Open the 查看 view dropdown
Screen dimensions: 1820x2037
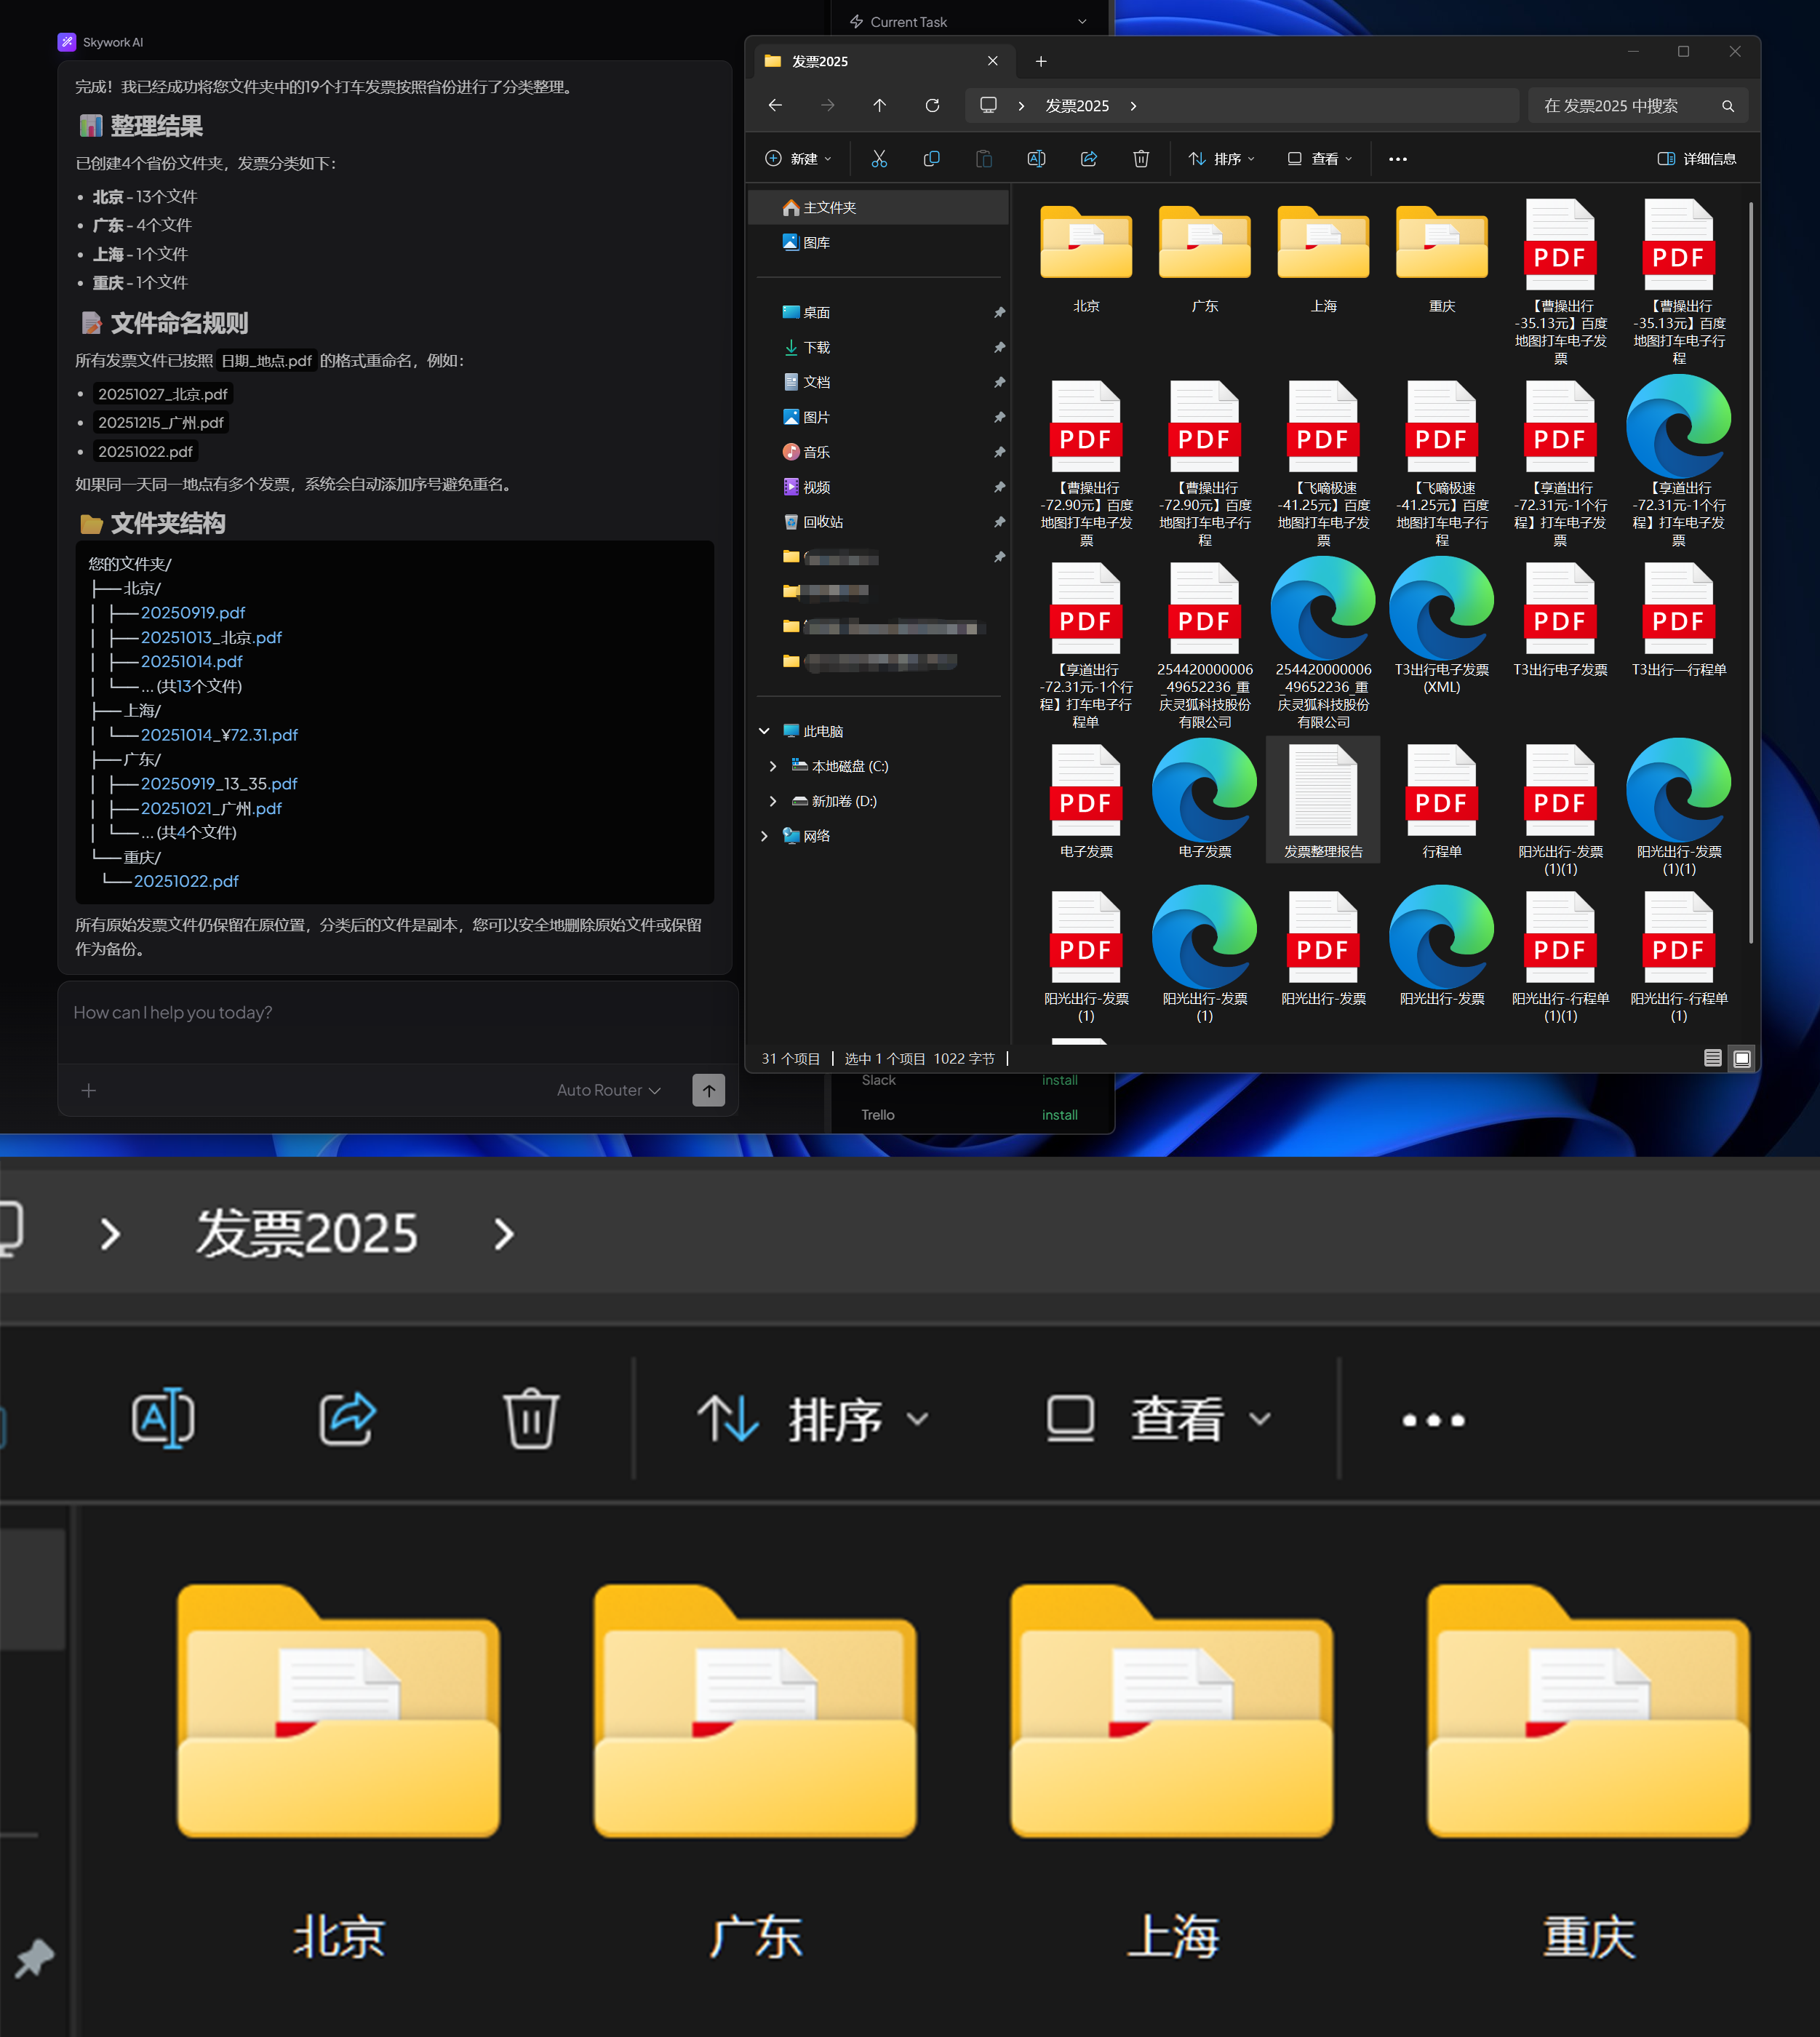pos(1319,158)
